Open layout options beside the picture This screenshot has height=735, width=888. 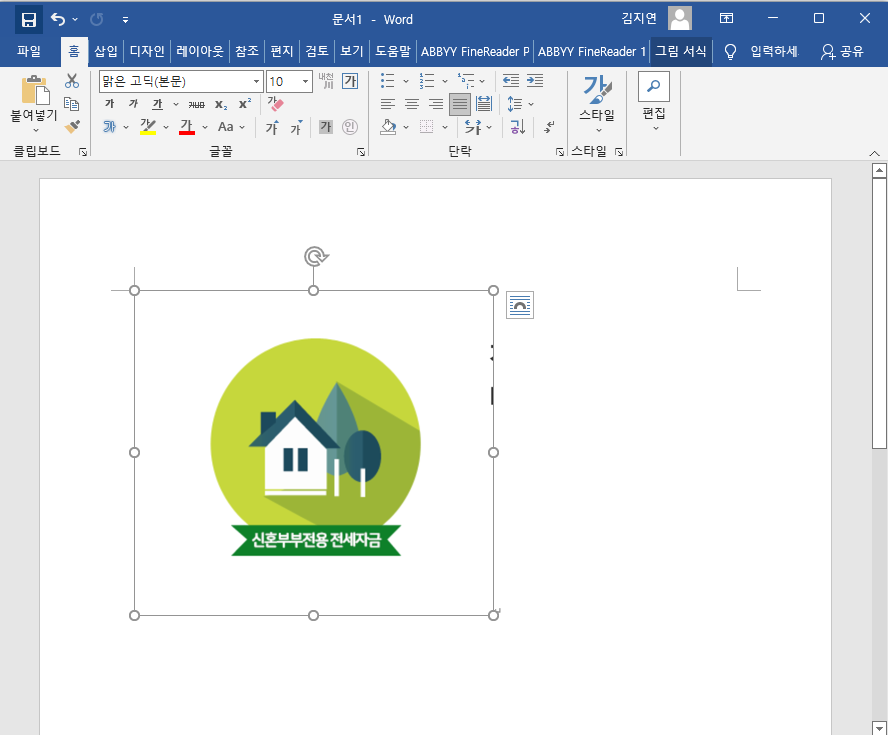(520, 305)
